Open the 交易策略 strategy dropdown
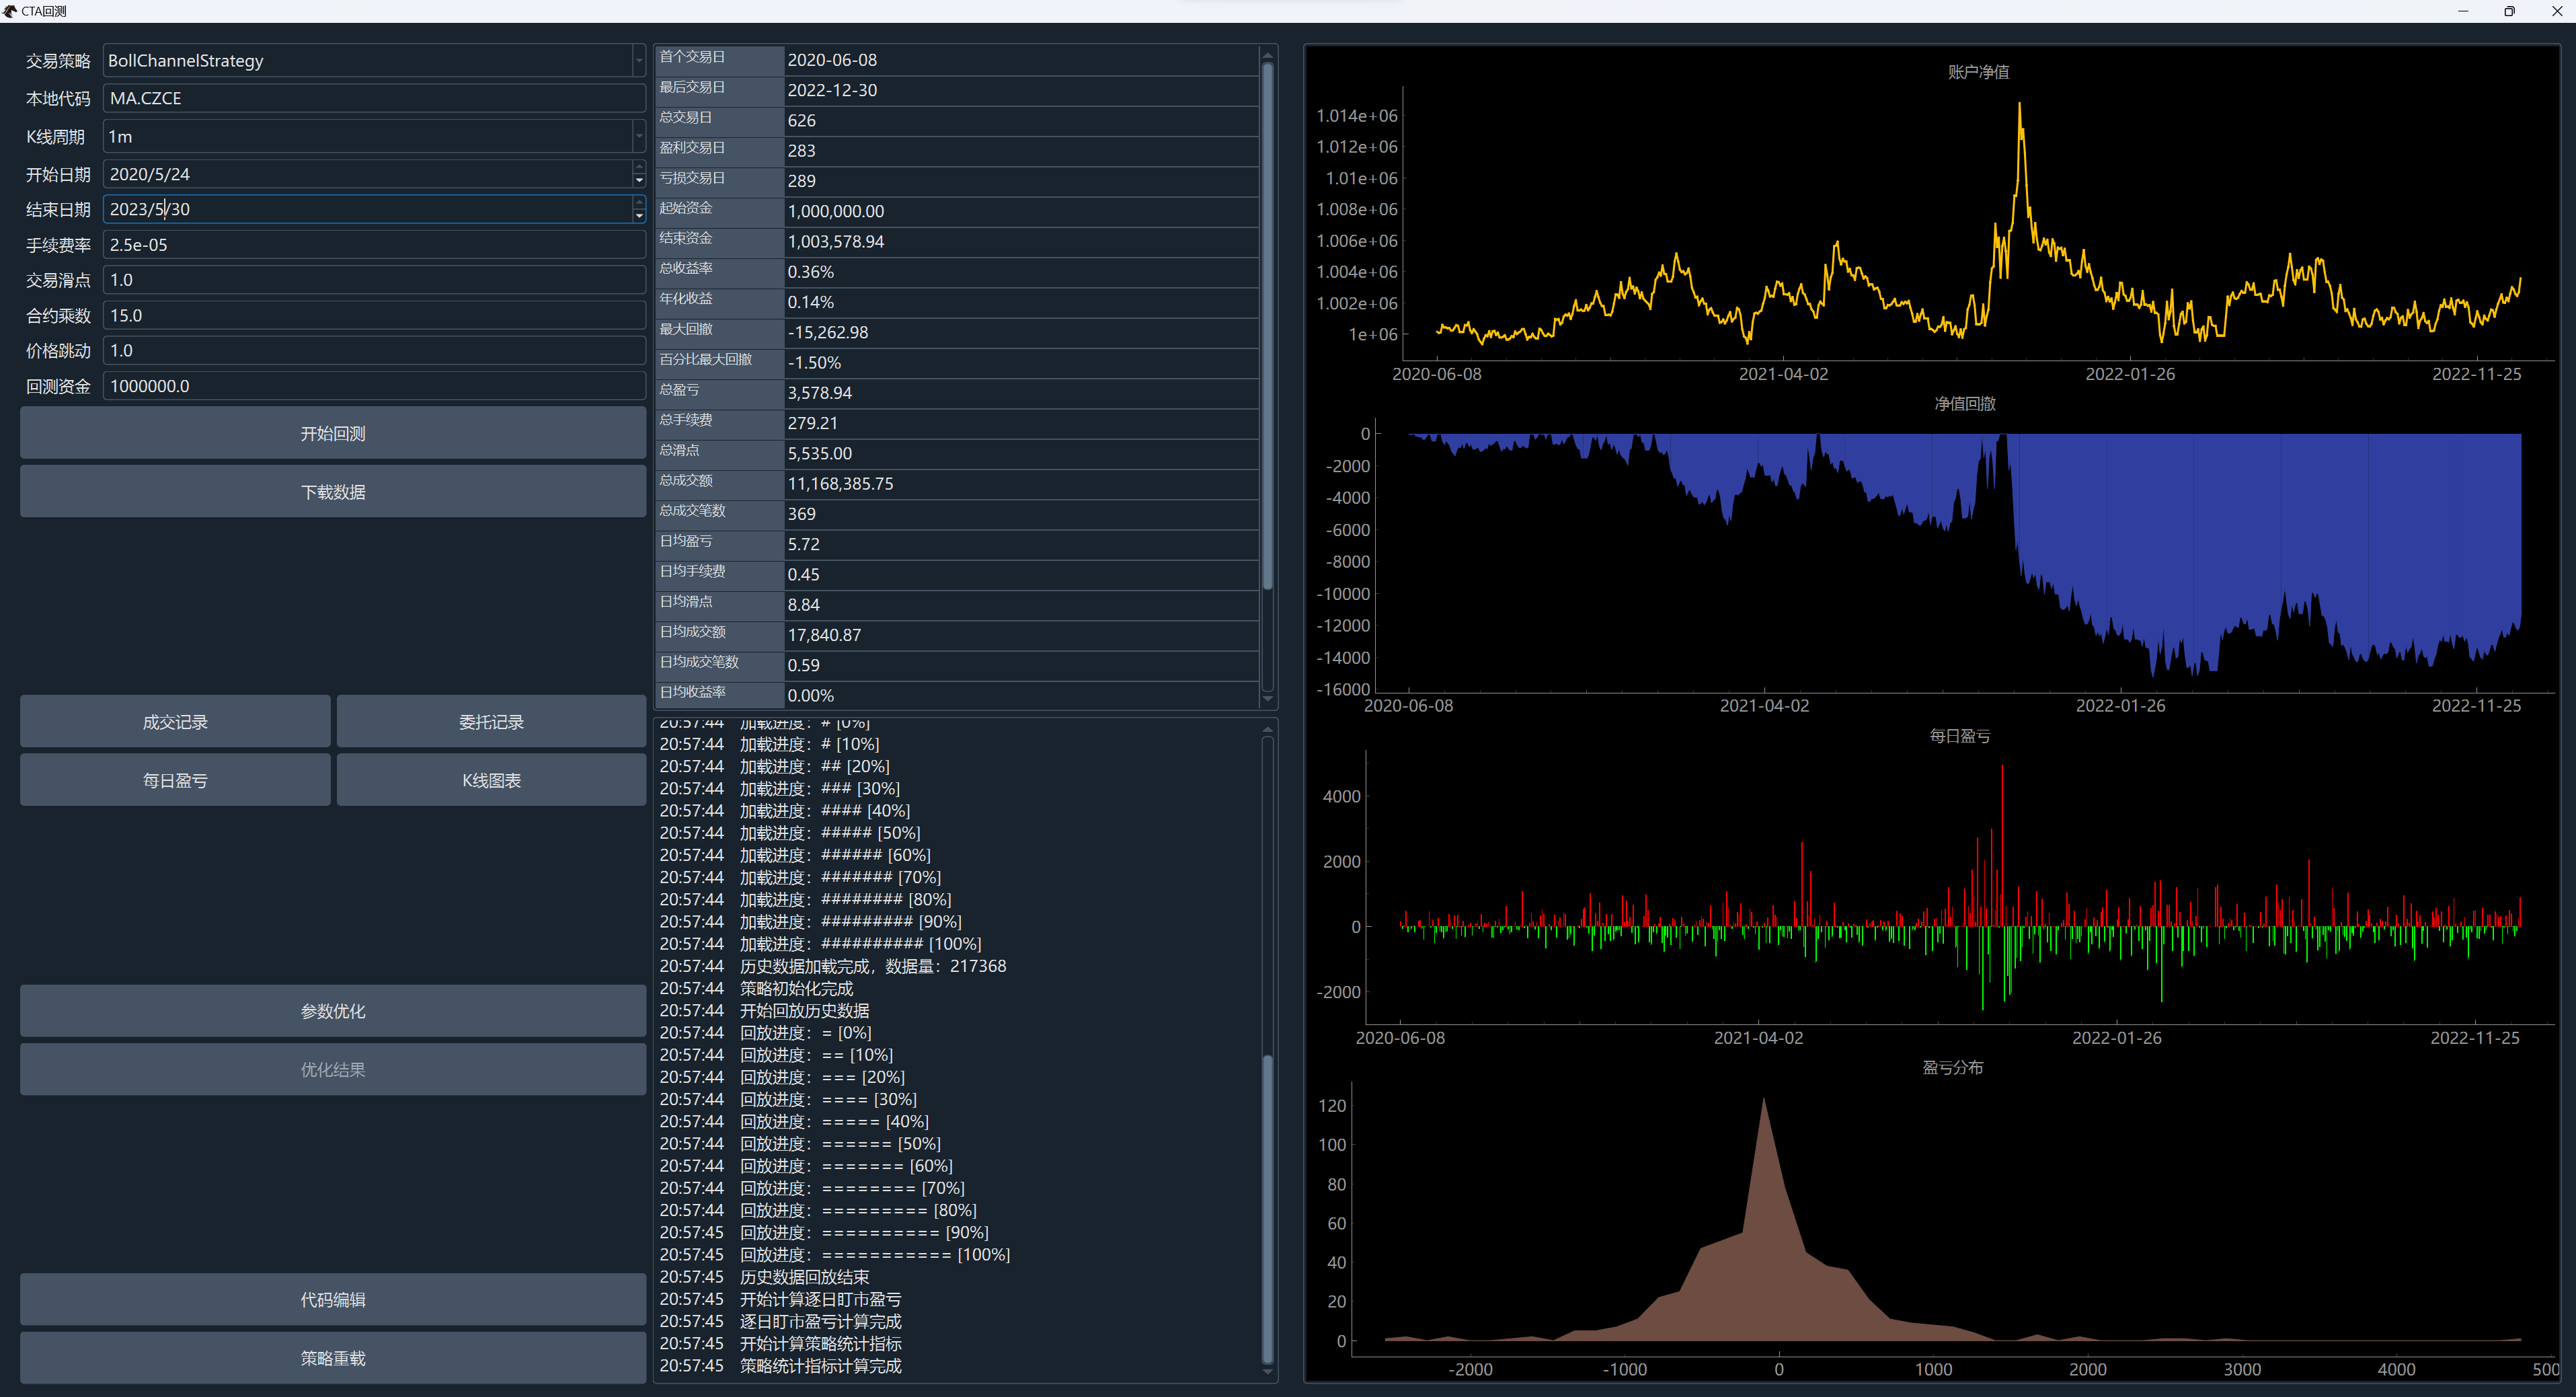This screenshot has height=1397, width=2576. (x=638, y=61)
